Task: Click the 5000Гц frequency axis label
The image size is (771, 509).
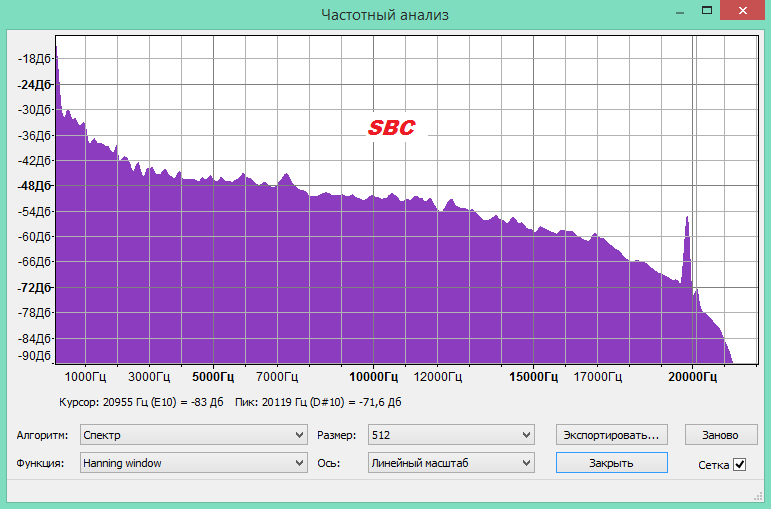Action: pos(213,377)
